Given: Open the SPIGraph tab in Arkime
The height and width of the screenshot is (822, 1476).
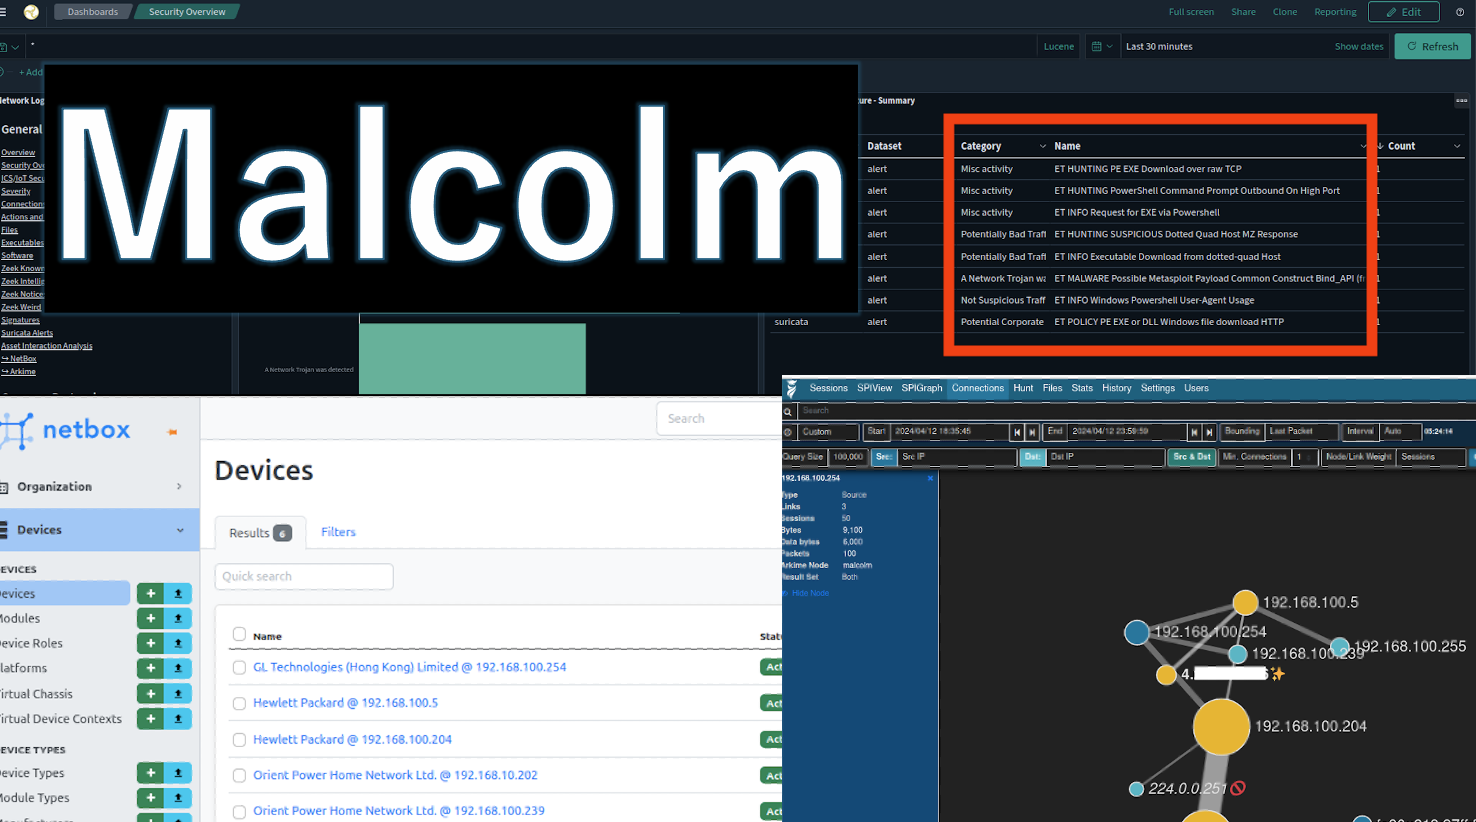Looking at the screenshot, I should pyautogui.click(x=921, y=388).
